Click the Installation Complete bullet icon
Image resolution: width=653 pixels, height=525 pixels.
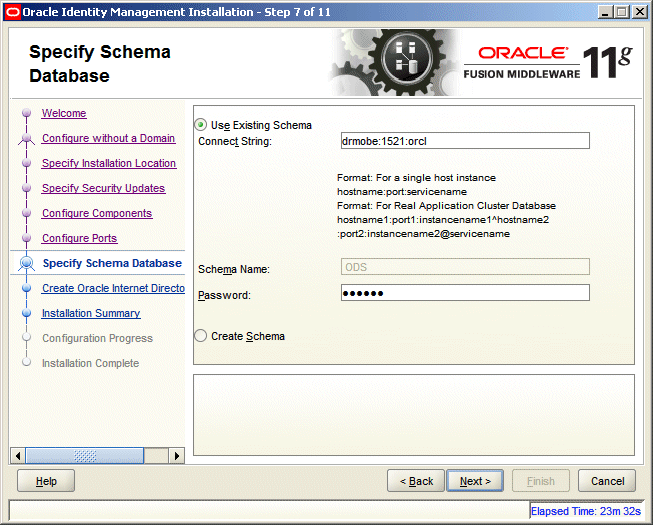[x=27, y=362]
